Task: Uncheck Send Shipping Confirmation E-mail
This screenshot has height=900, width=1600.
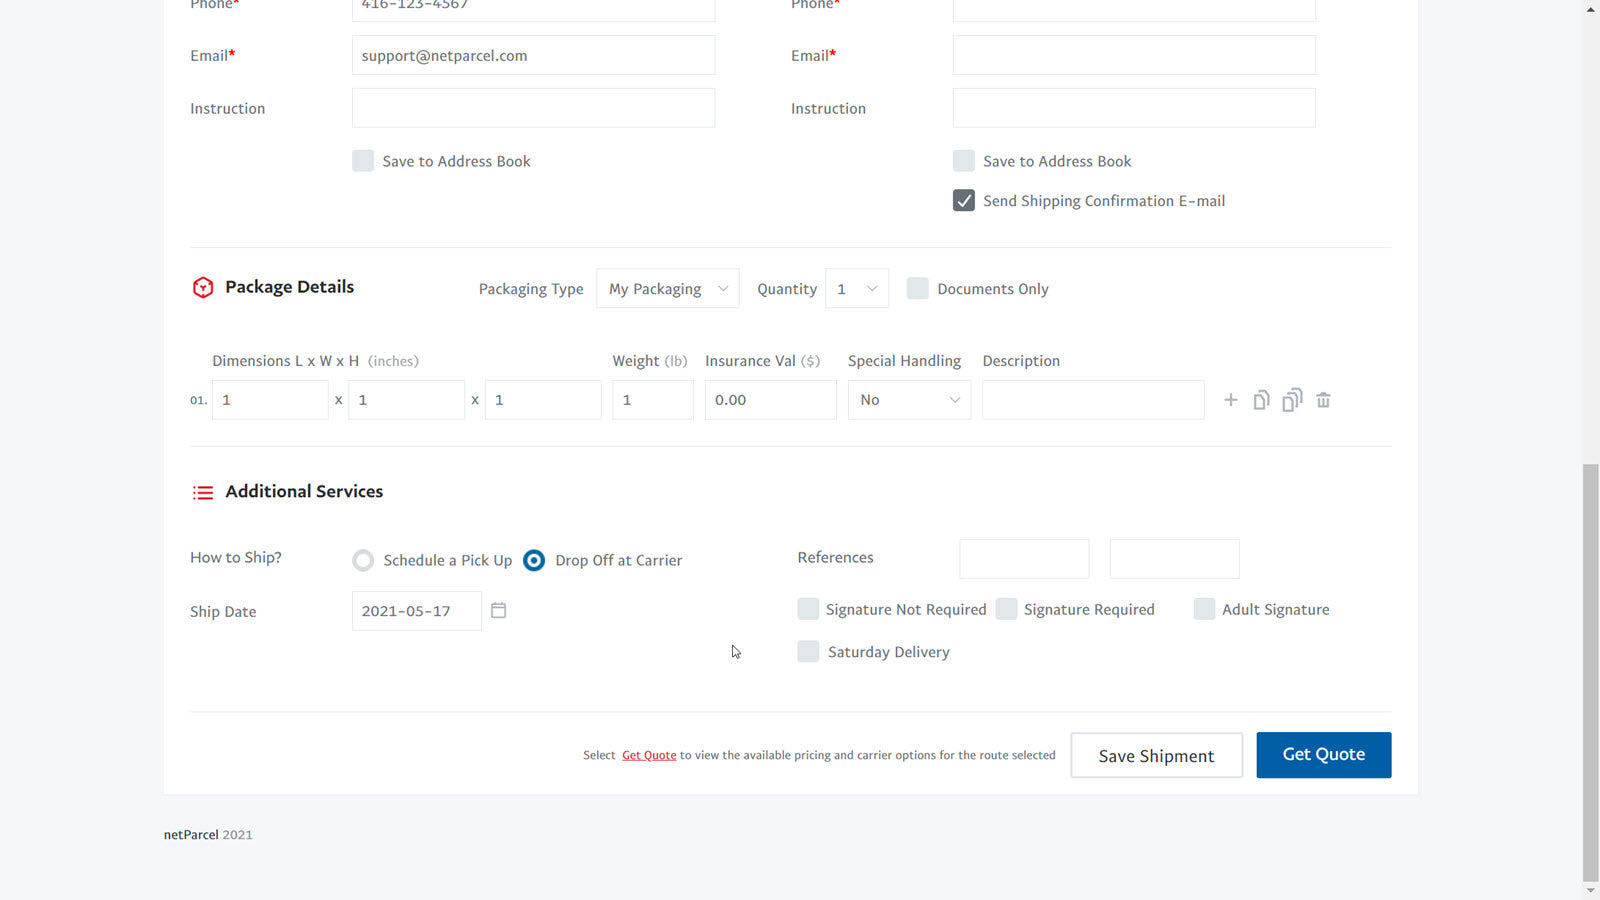Action: [964, 201]
